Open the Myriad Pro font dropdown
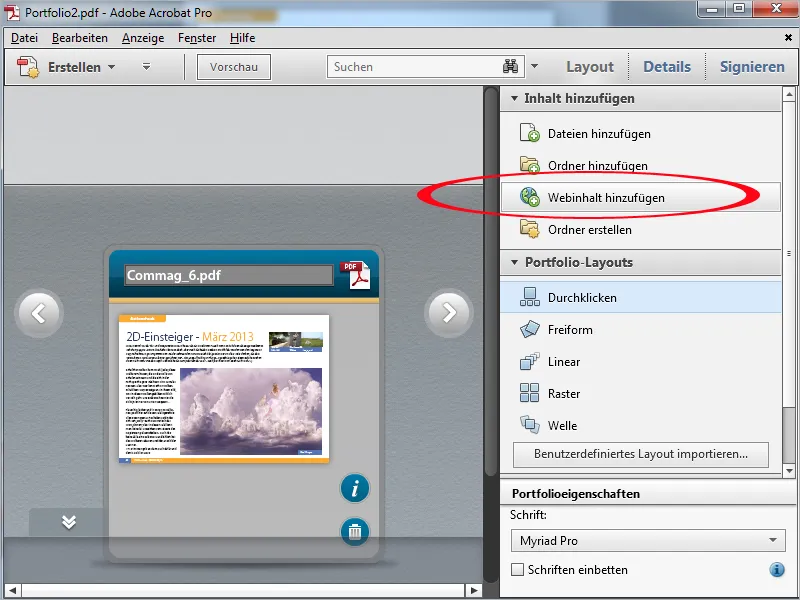Image resolution: width=800 pixels, height=600 pixels. pos(647,540)
